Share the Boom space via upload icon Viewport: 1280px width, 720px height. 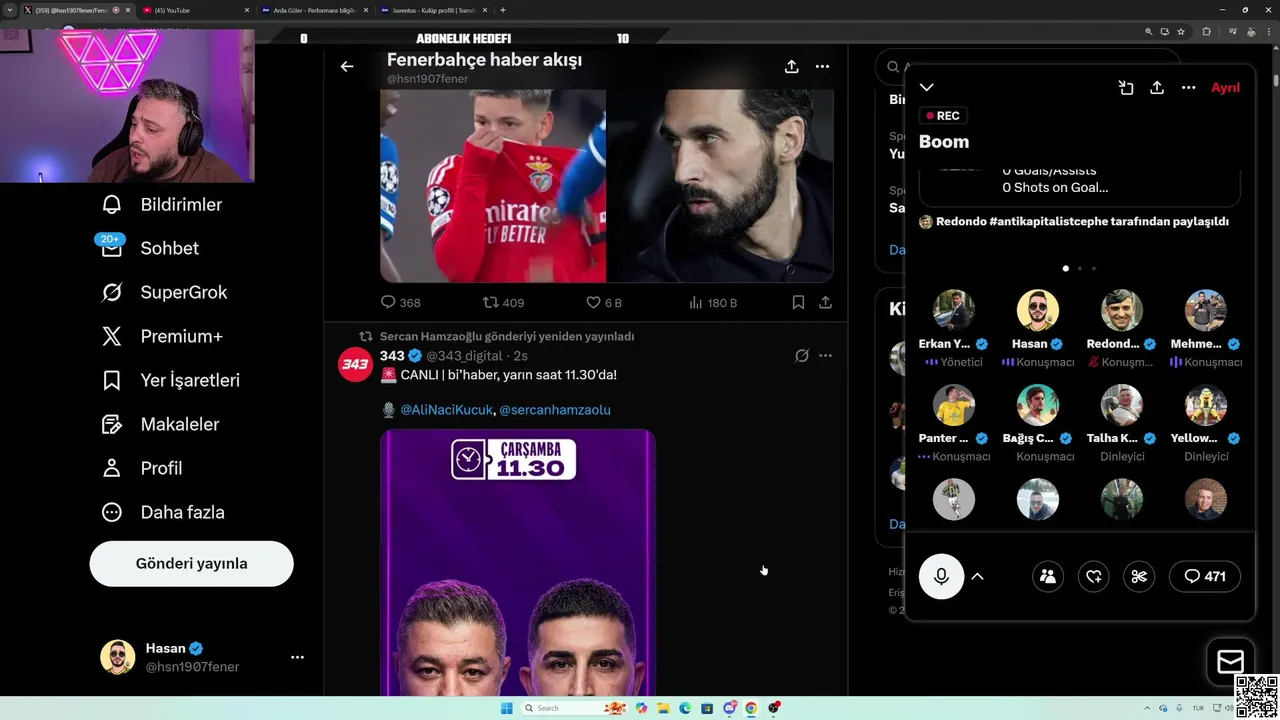tap(1157, 88)
